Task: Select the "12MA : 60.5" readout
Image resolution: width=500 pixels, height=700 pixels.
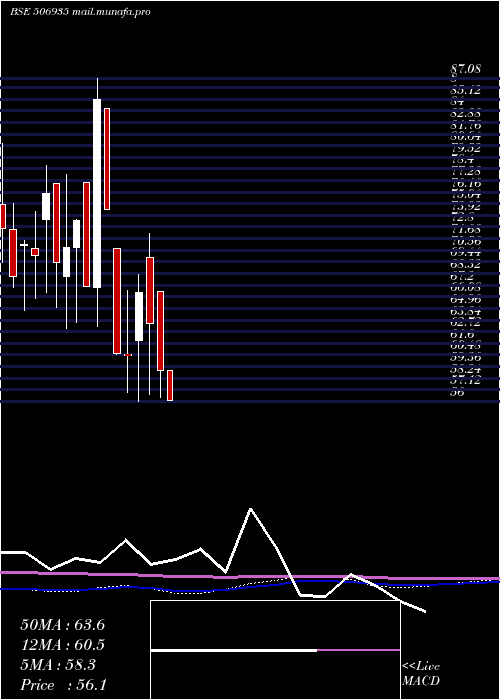Action: click(62, 645)
